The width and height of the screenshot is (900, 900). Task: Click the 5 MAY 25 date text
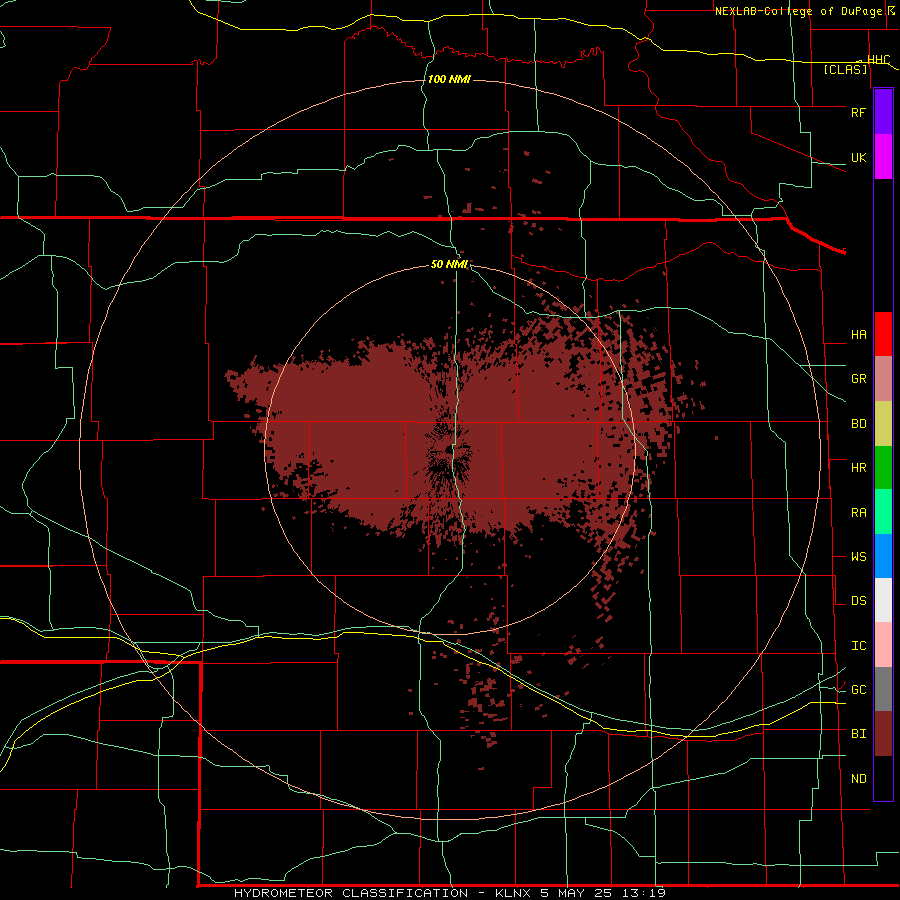click(x=577, y=893)
